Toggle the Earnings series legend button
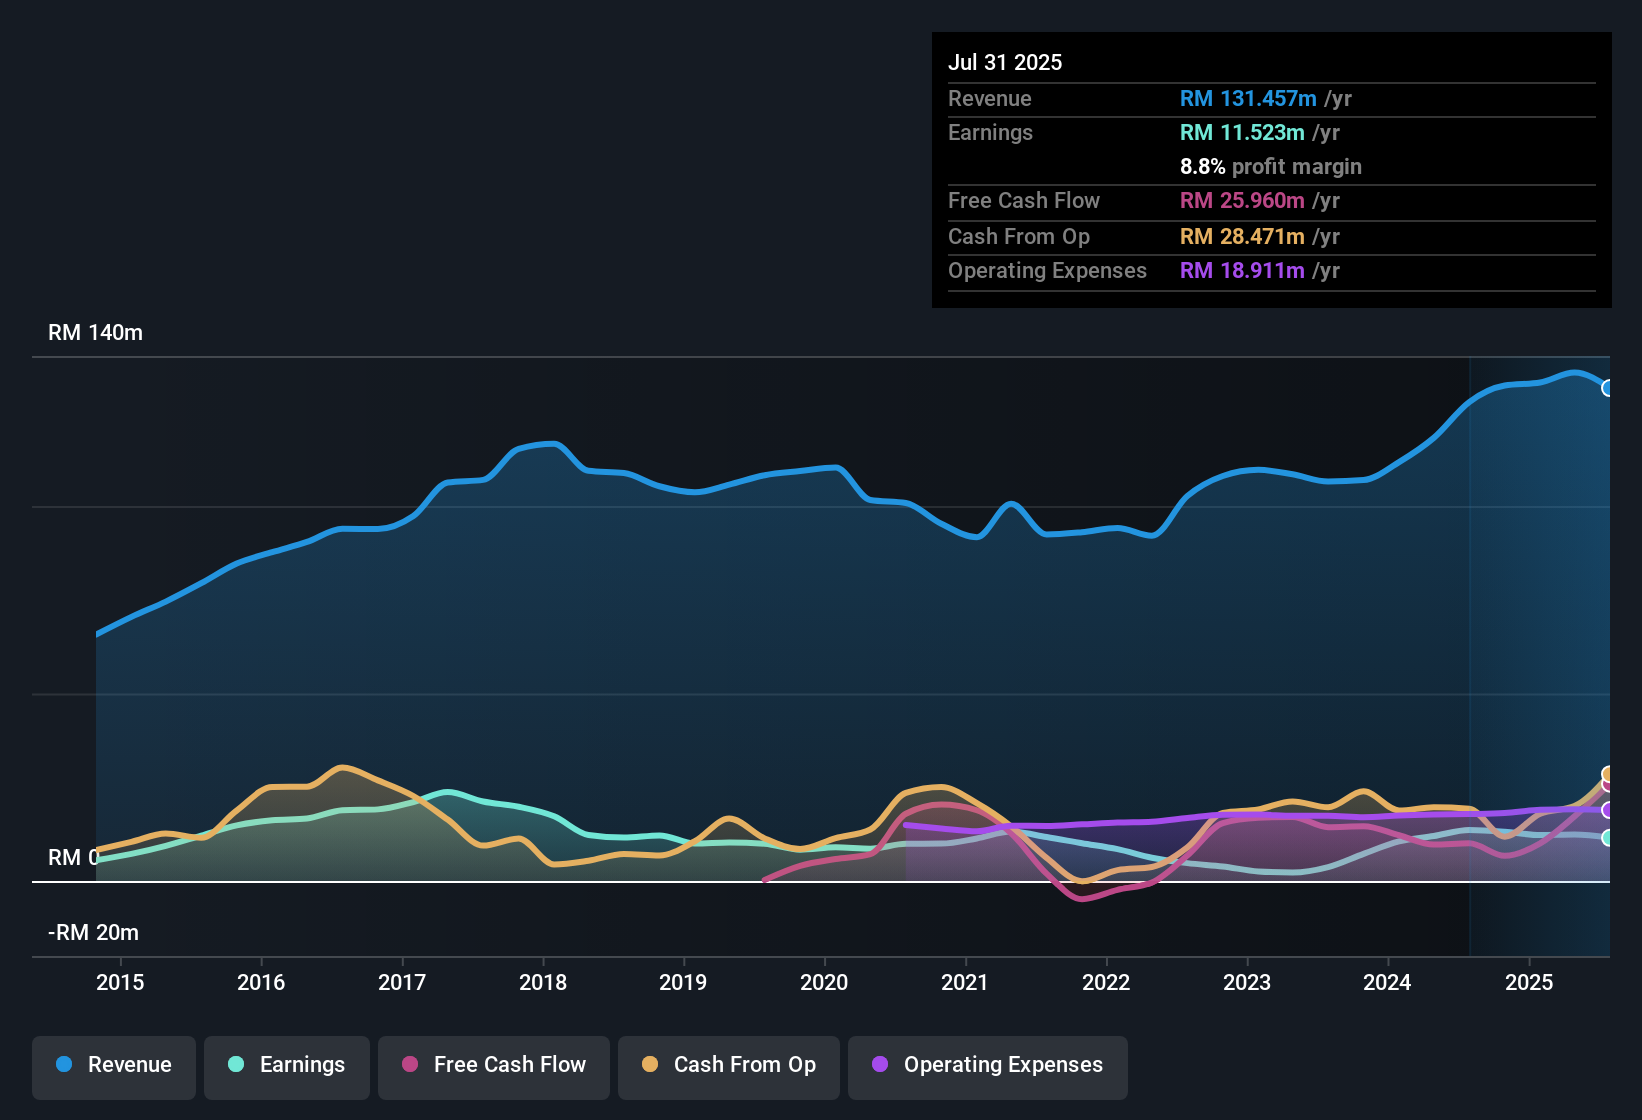Image resolution: width=1642 pixels, height=1120 pixels. pyautogui.click(x=287, y=1066)
